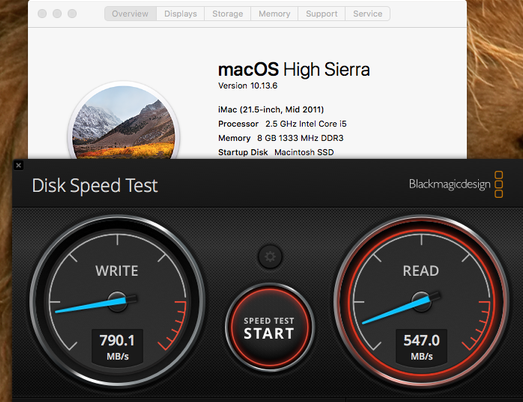Click the READ gauge dial
Image resolution: width=523 pixels, height=402 pixels.
(421, 302)
